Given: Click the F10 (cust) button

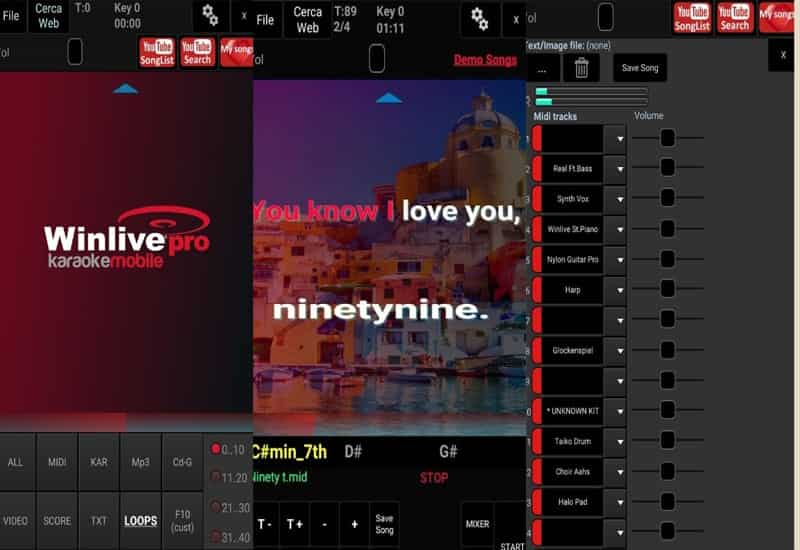Looking at the screenshot, I should (182, 521).
